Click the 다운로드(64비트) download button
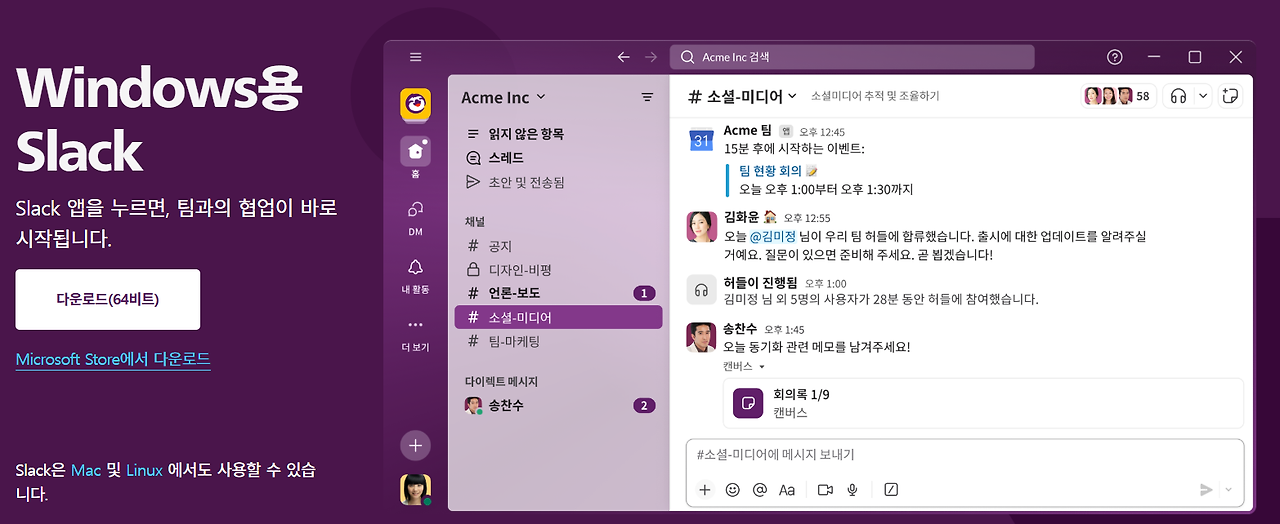 click(108, 299)
